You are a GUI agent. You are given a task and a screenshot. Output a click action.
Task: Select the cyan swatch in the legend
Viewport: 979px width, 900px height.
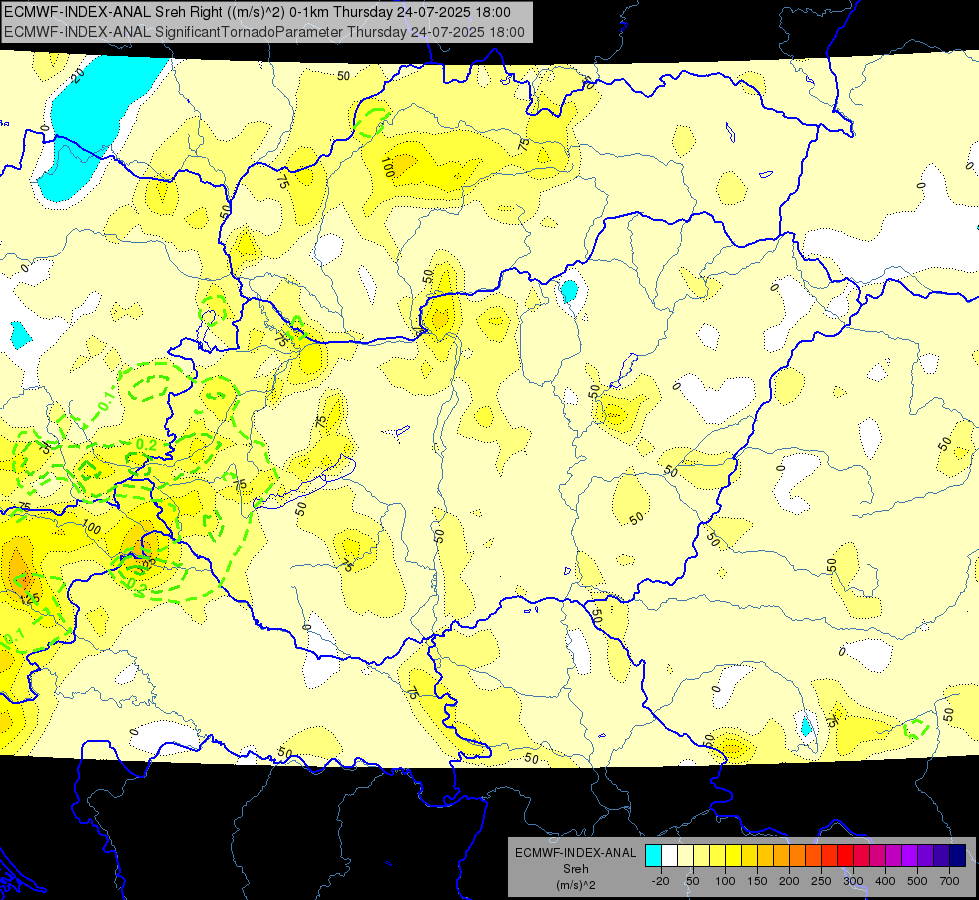pos(654,855)
